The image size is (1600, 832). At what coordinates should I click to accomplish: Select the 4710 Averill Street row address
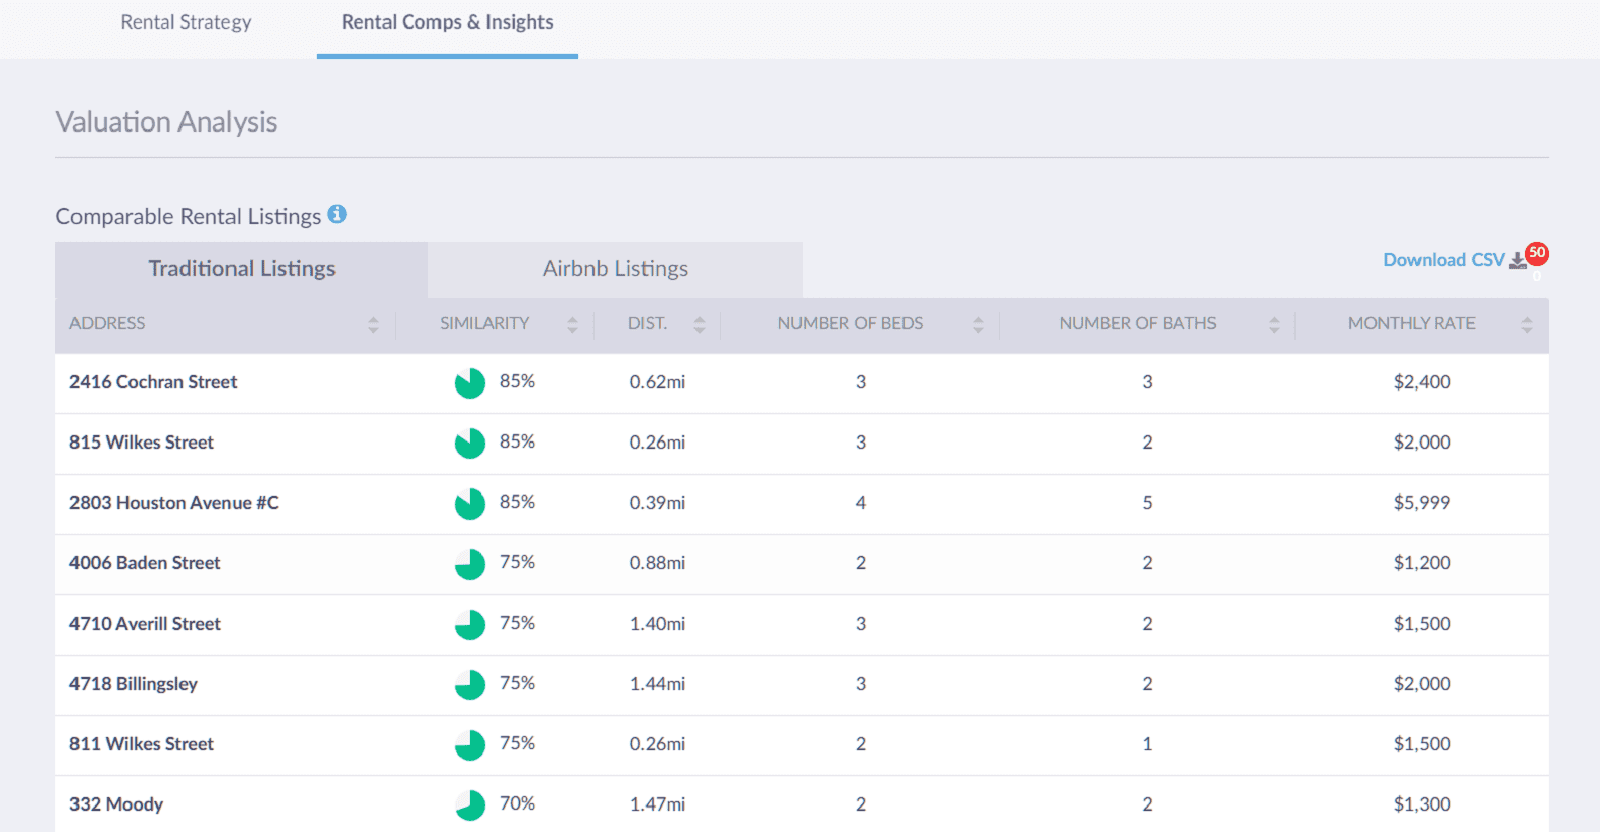click(145, 624)
